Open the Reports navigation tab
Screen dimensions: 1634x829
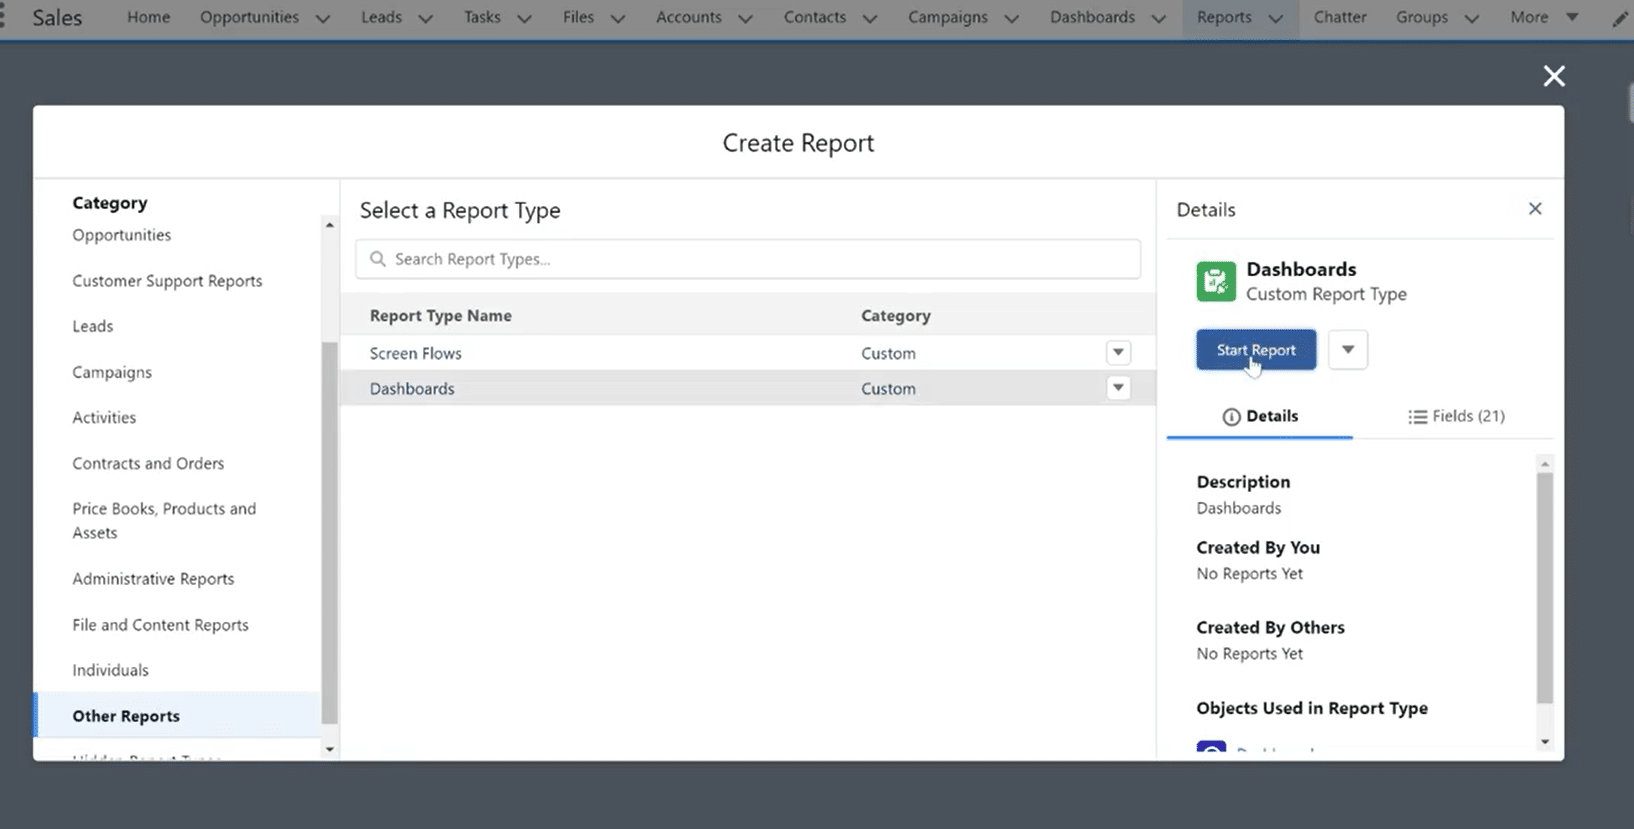[1224, 17]
